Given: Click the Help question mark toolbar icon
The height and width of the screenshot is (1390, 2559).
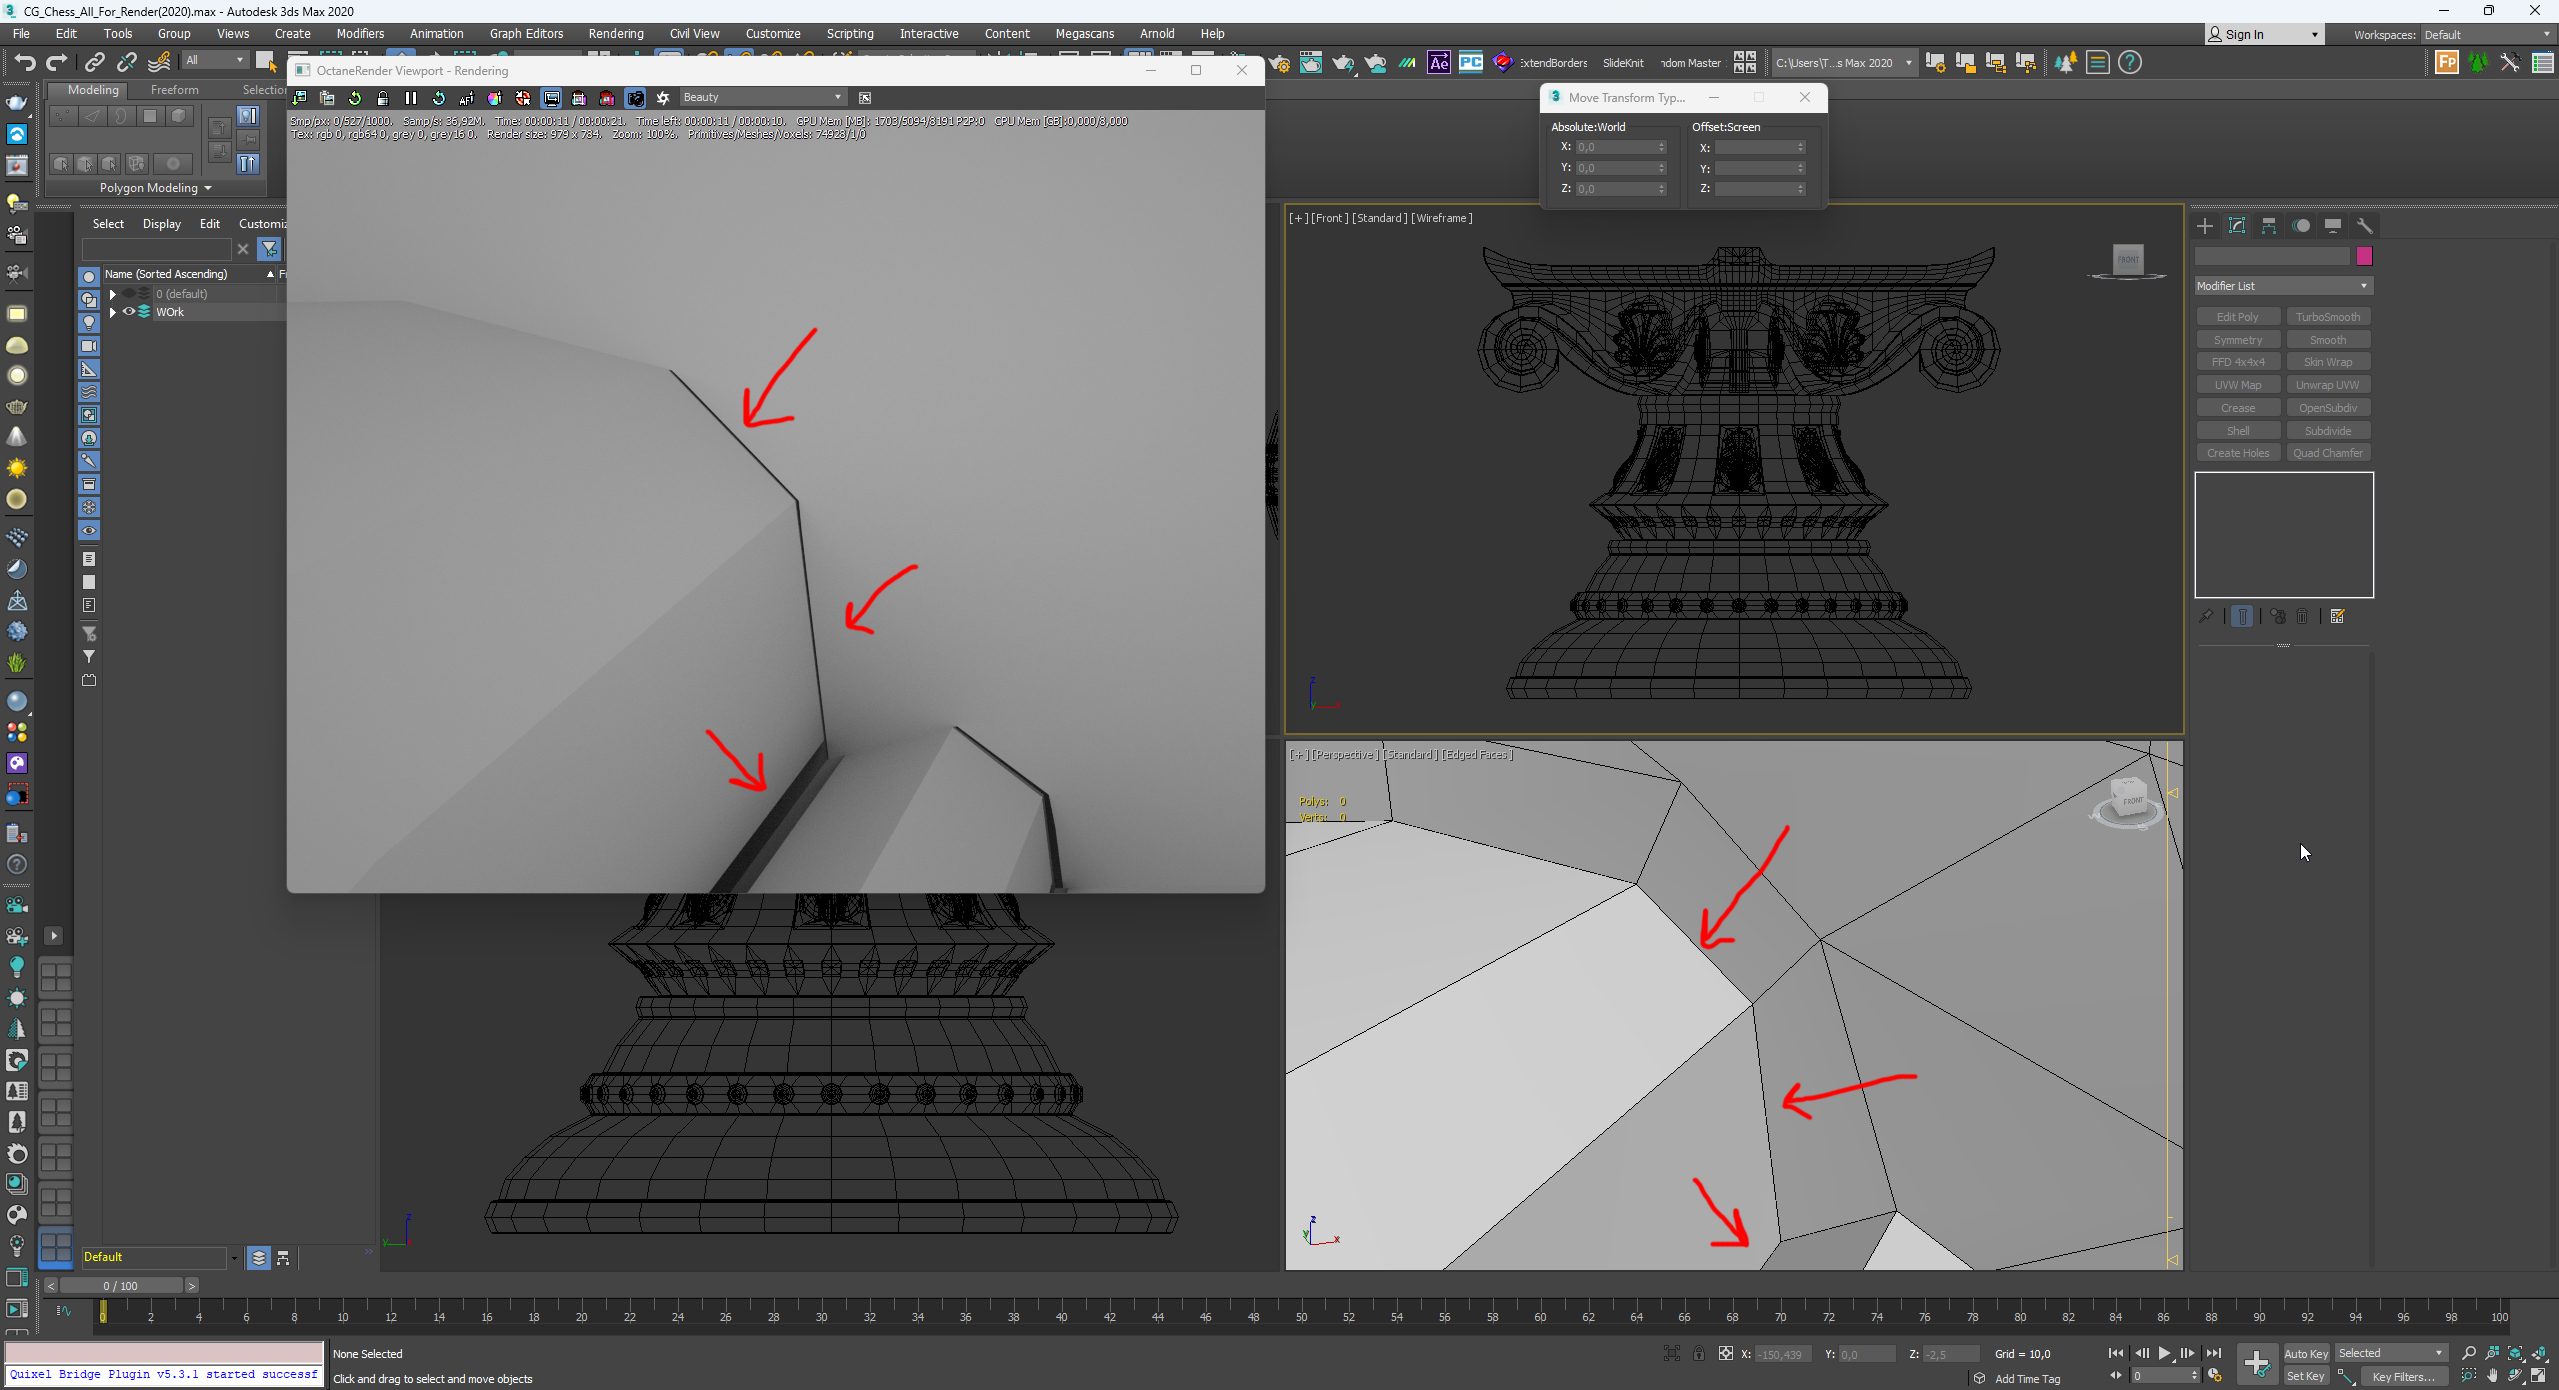Looking at the screenshot, I should pyautogui.click(x=2130, y=63).
